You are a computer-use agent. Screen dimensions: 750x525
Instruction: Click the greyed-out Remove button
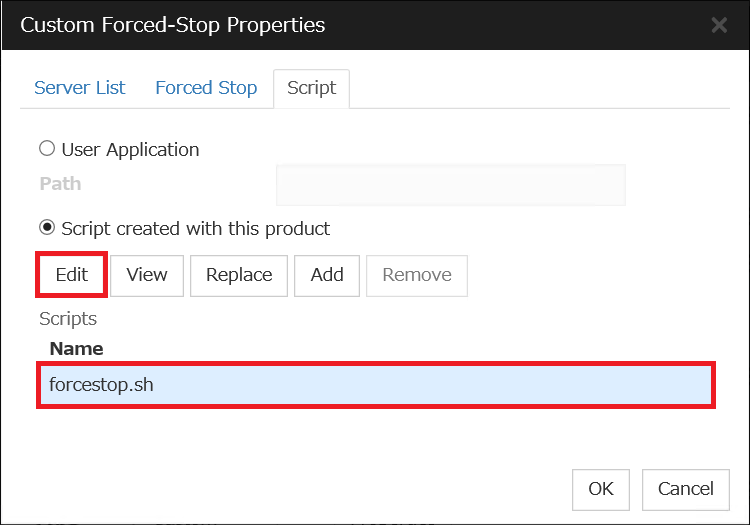coord(417,275)
